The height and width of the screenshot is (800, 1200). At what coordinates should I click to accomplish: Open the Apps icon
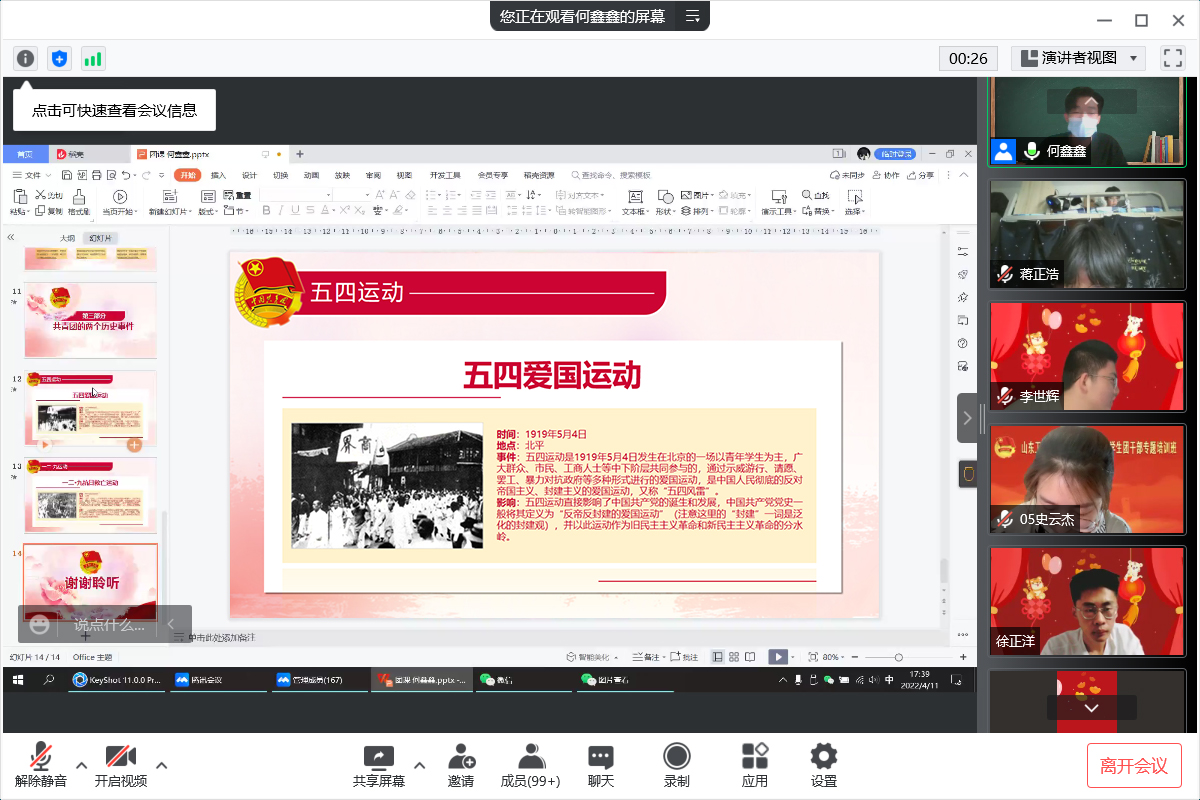click(755, 765)
